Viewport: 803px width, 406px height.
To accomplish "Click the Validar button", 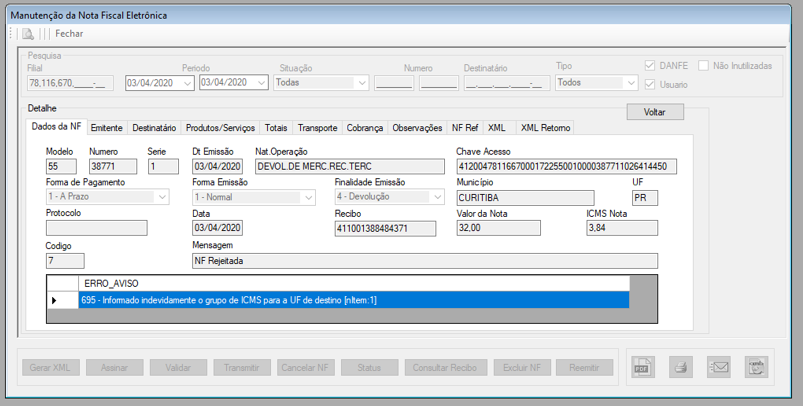I will pos(178,368).
